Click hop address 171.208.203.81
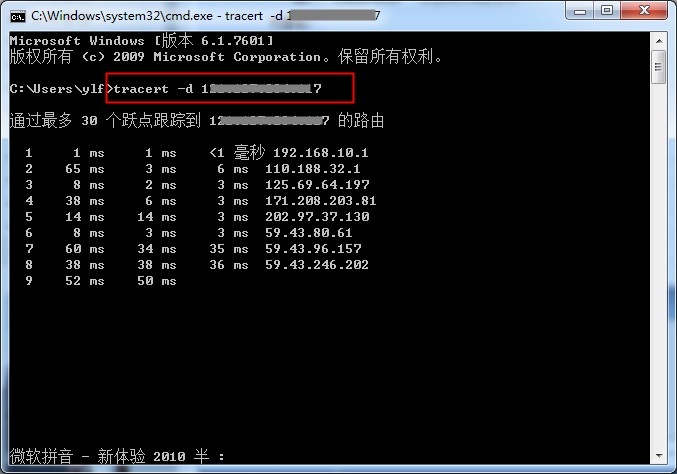 (320, 201)
